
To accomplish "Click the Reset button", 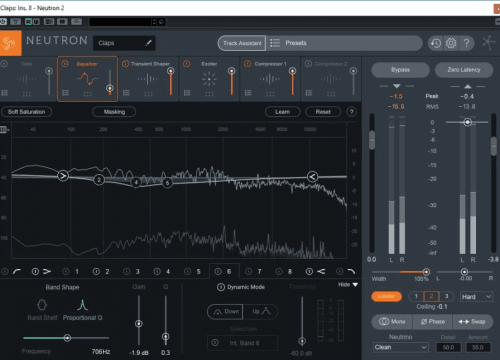I will [x=323, y=112].
